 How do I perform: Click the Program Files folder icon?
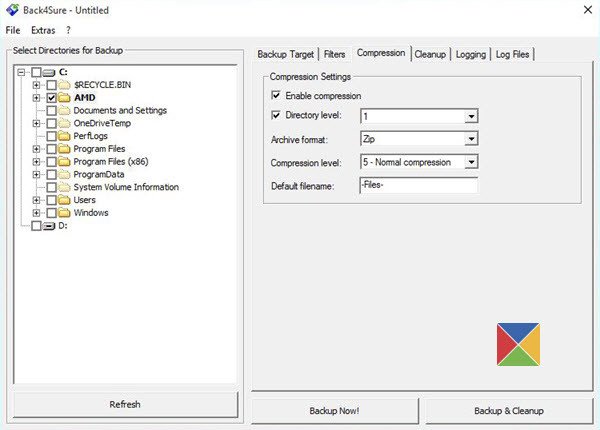(64, 149)
